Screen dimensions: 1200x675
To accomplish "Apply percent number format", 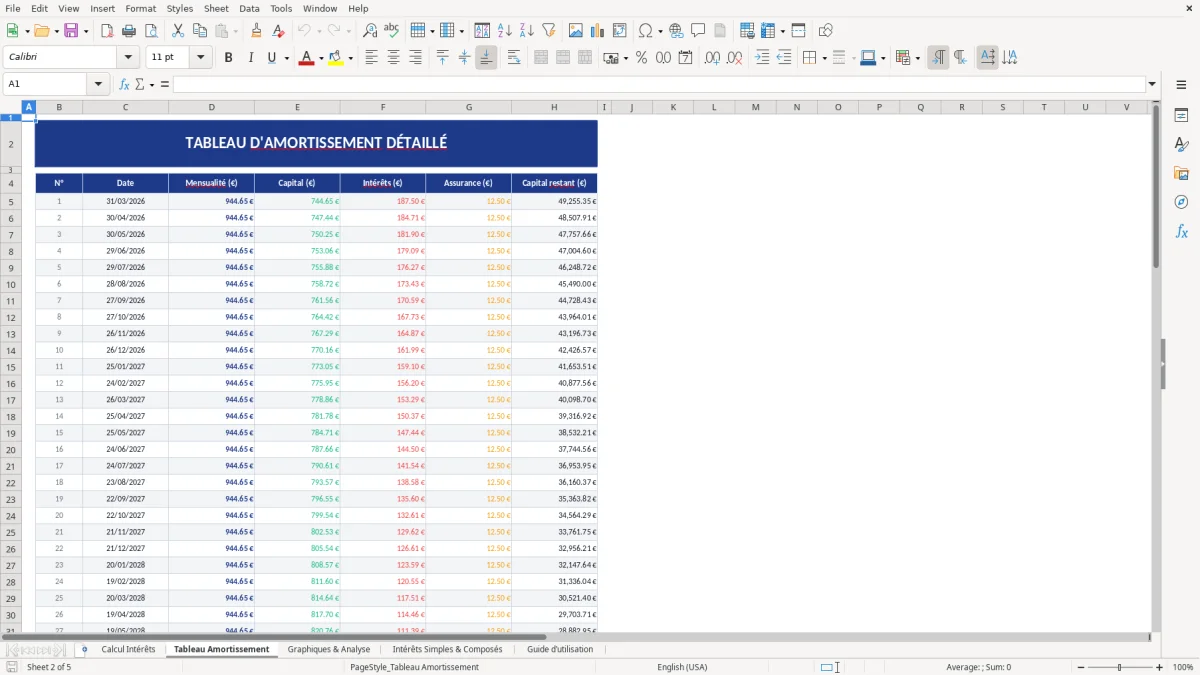I will click(x=641, y=57).
